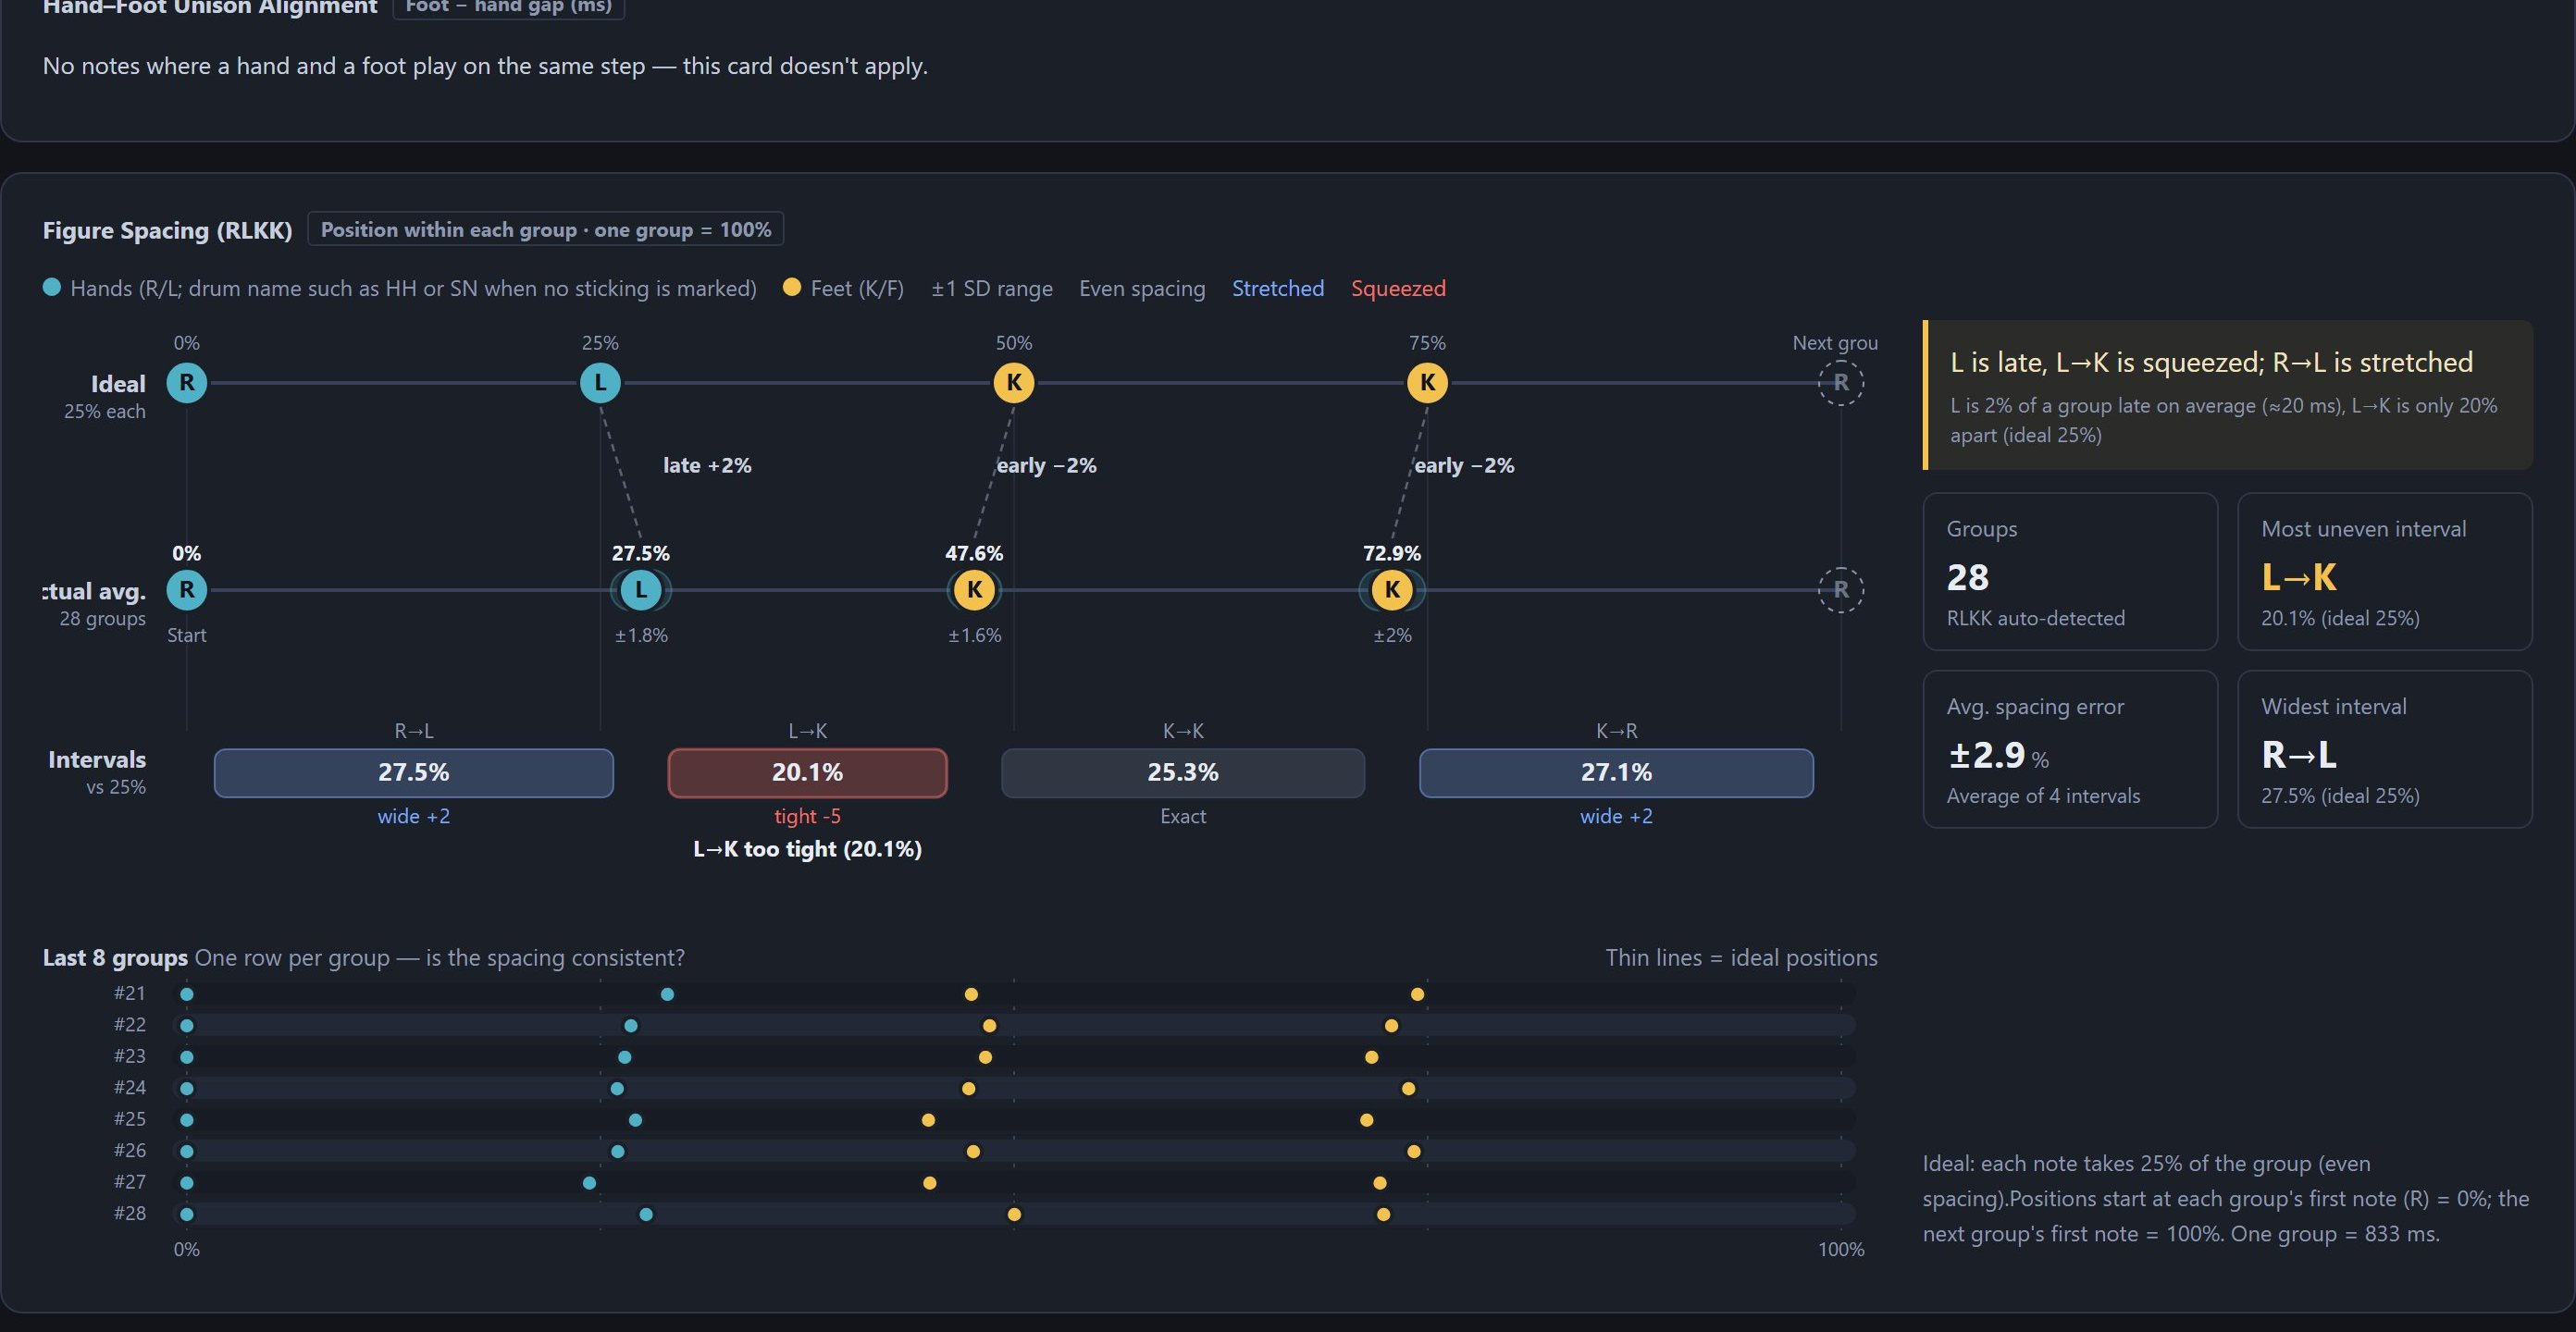The image size is (2576, 1332).
Task: Click the 'Figure Spacing (RLKK)' heading
Action: click(x=167, y=230)
